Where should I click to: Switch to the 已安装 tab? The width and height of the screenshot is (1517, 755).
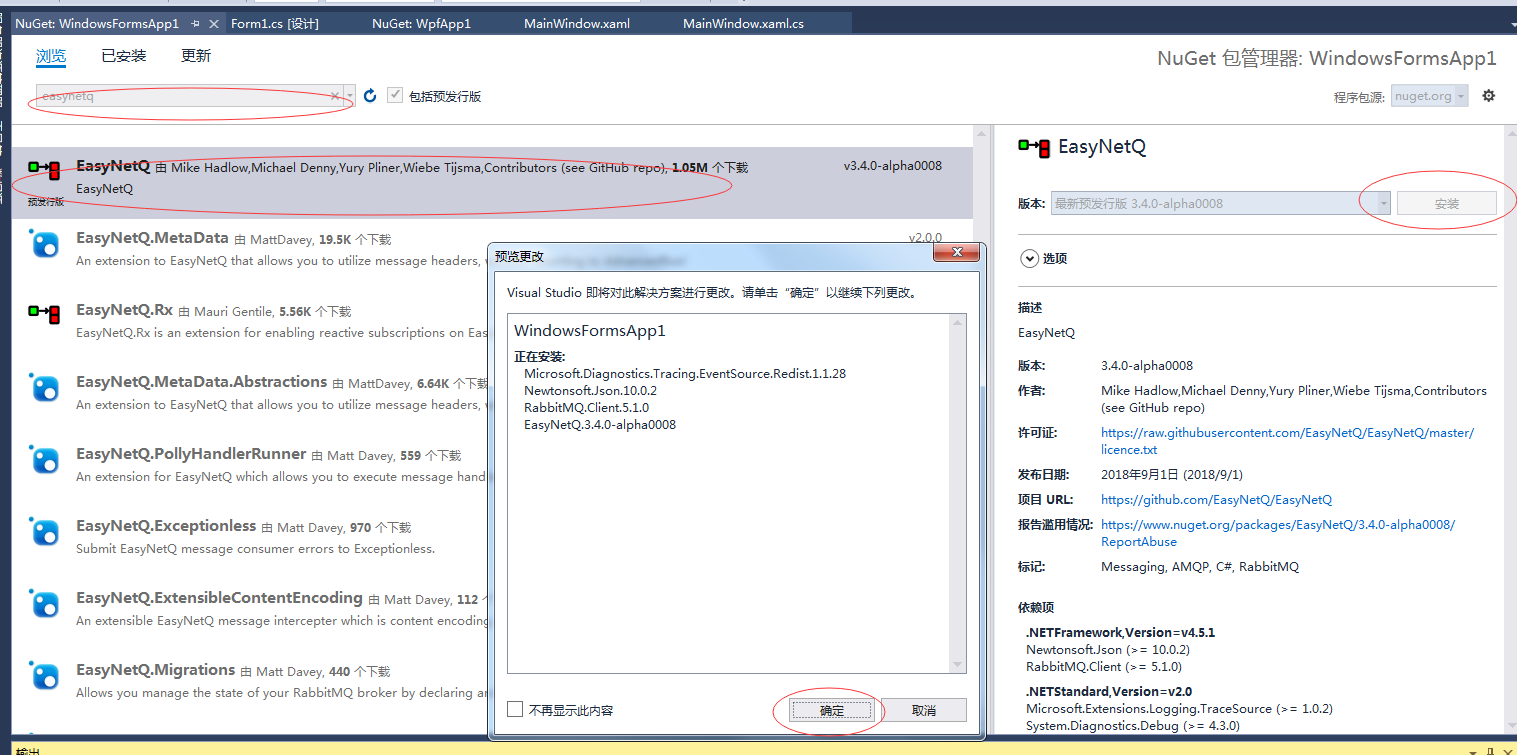124,56
